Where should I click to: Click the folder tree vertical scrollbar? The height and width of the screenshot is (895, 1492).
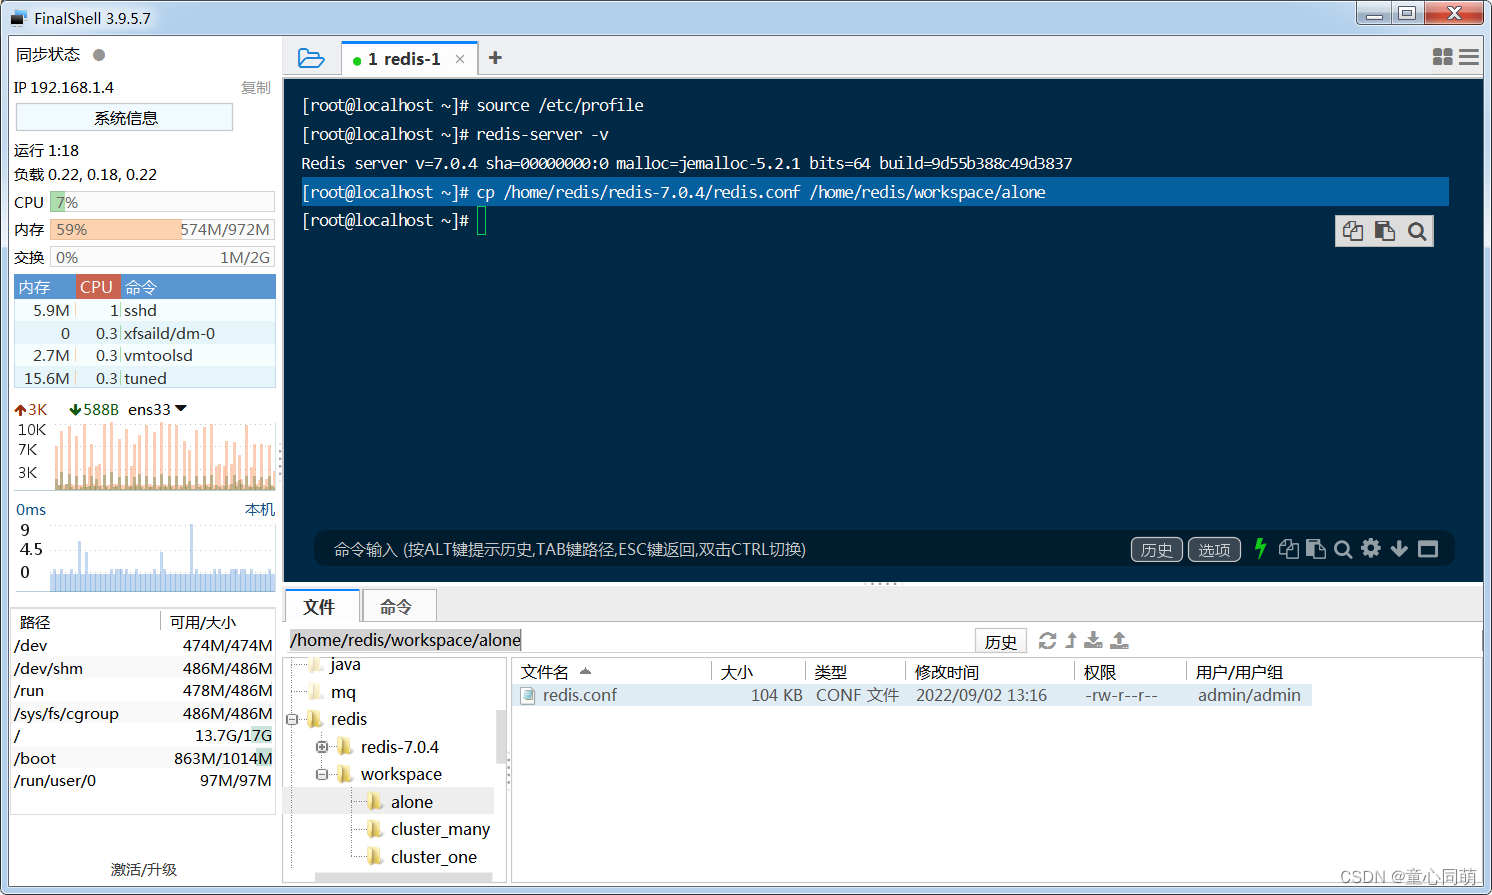[x=501, y=736]
